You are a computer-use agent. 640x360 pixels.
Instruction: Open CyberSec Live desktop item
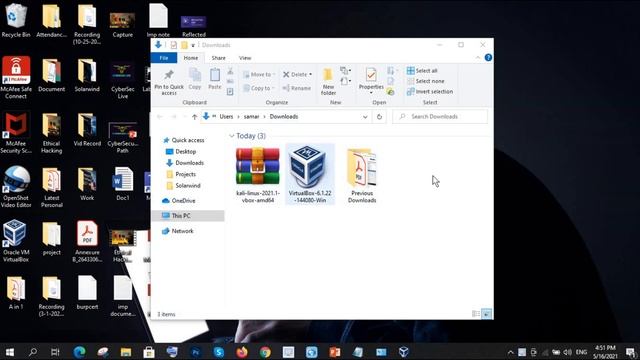122,80
